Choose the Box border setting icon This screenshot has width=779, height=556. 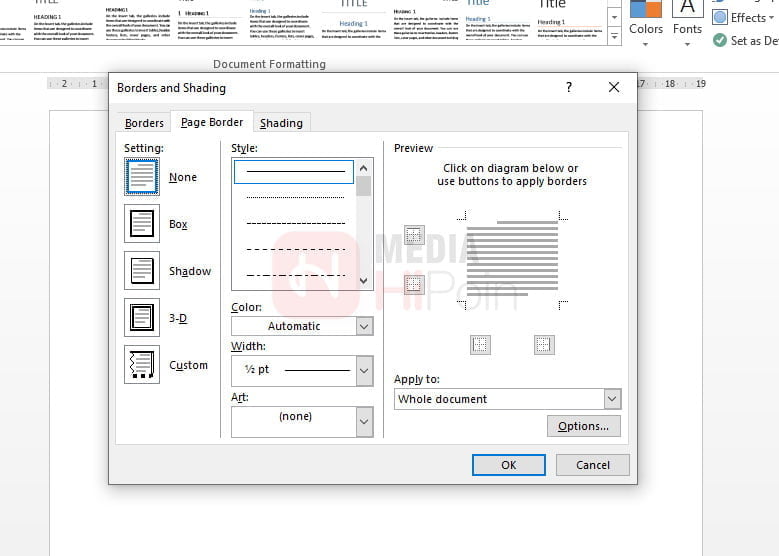point(142,224)
